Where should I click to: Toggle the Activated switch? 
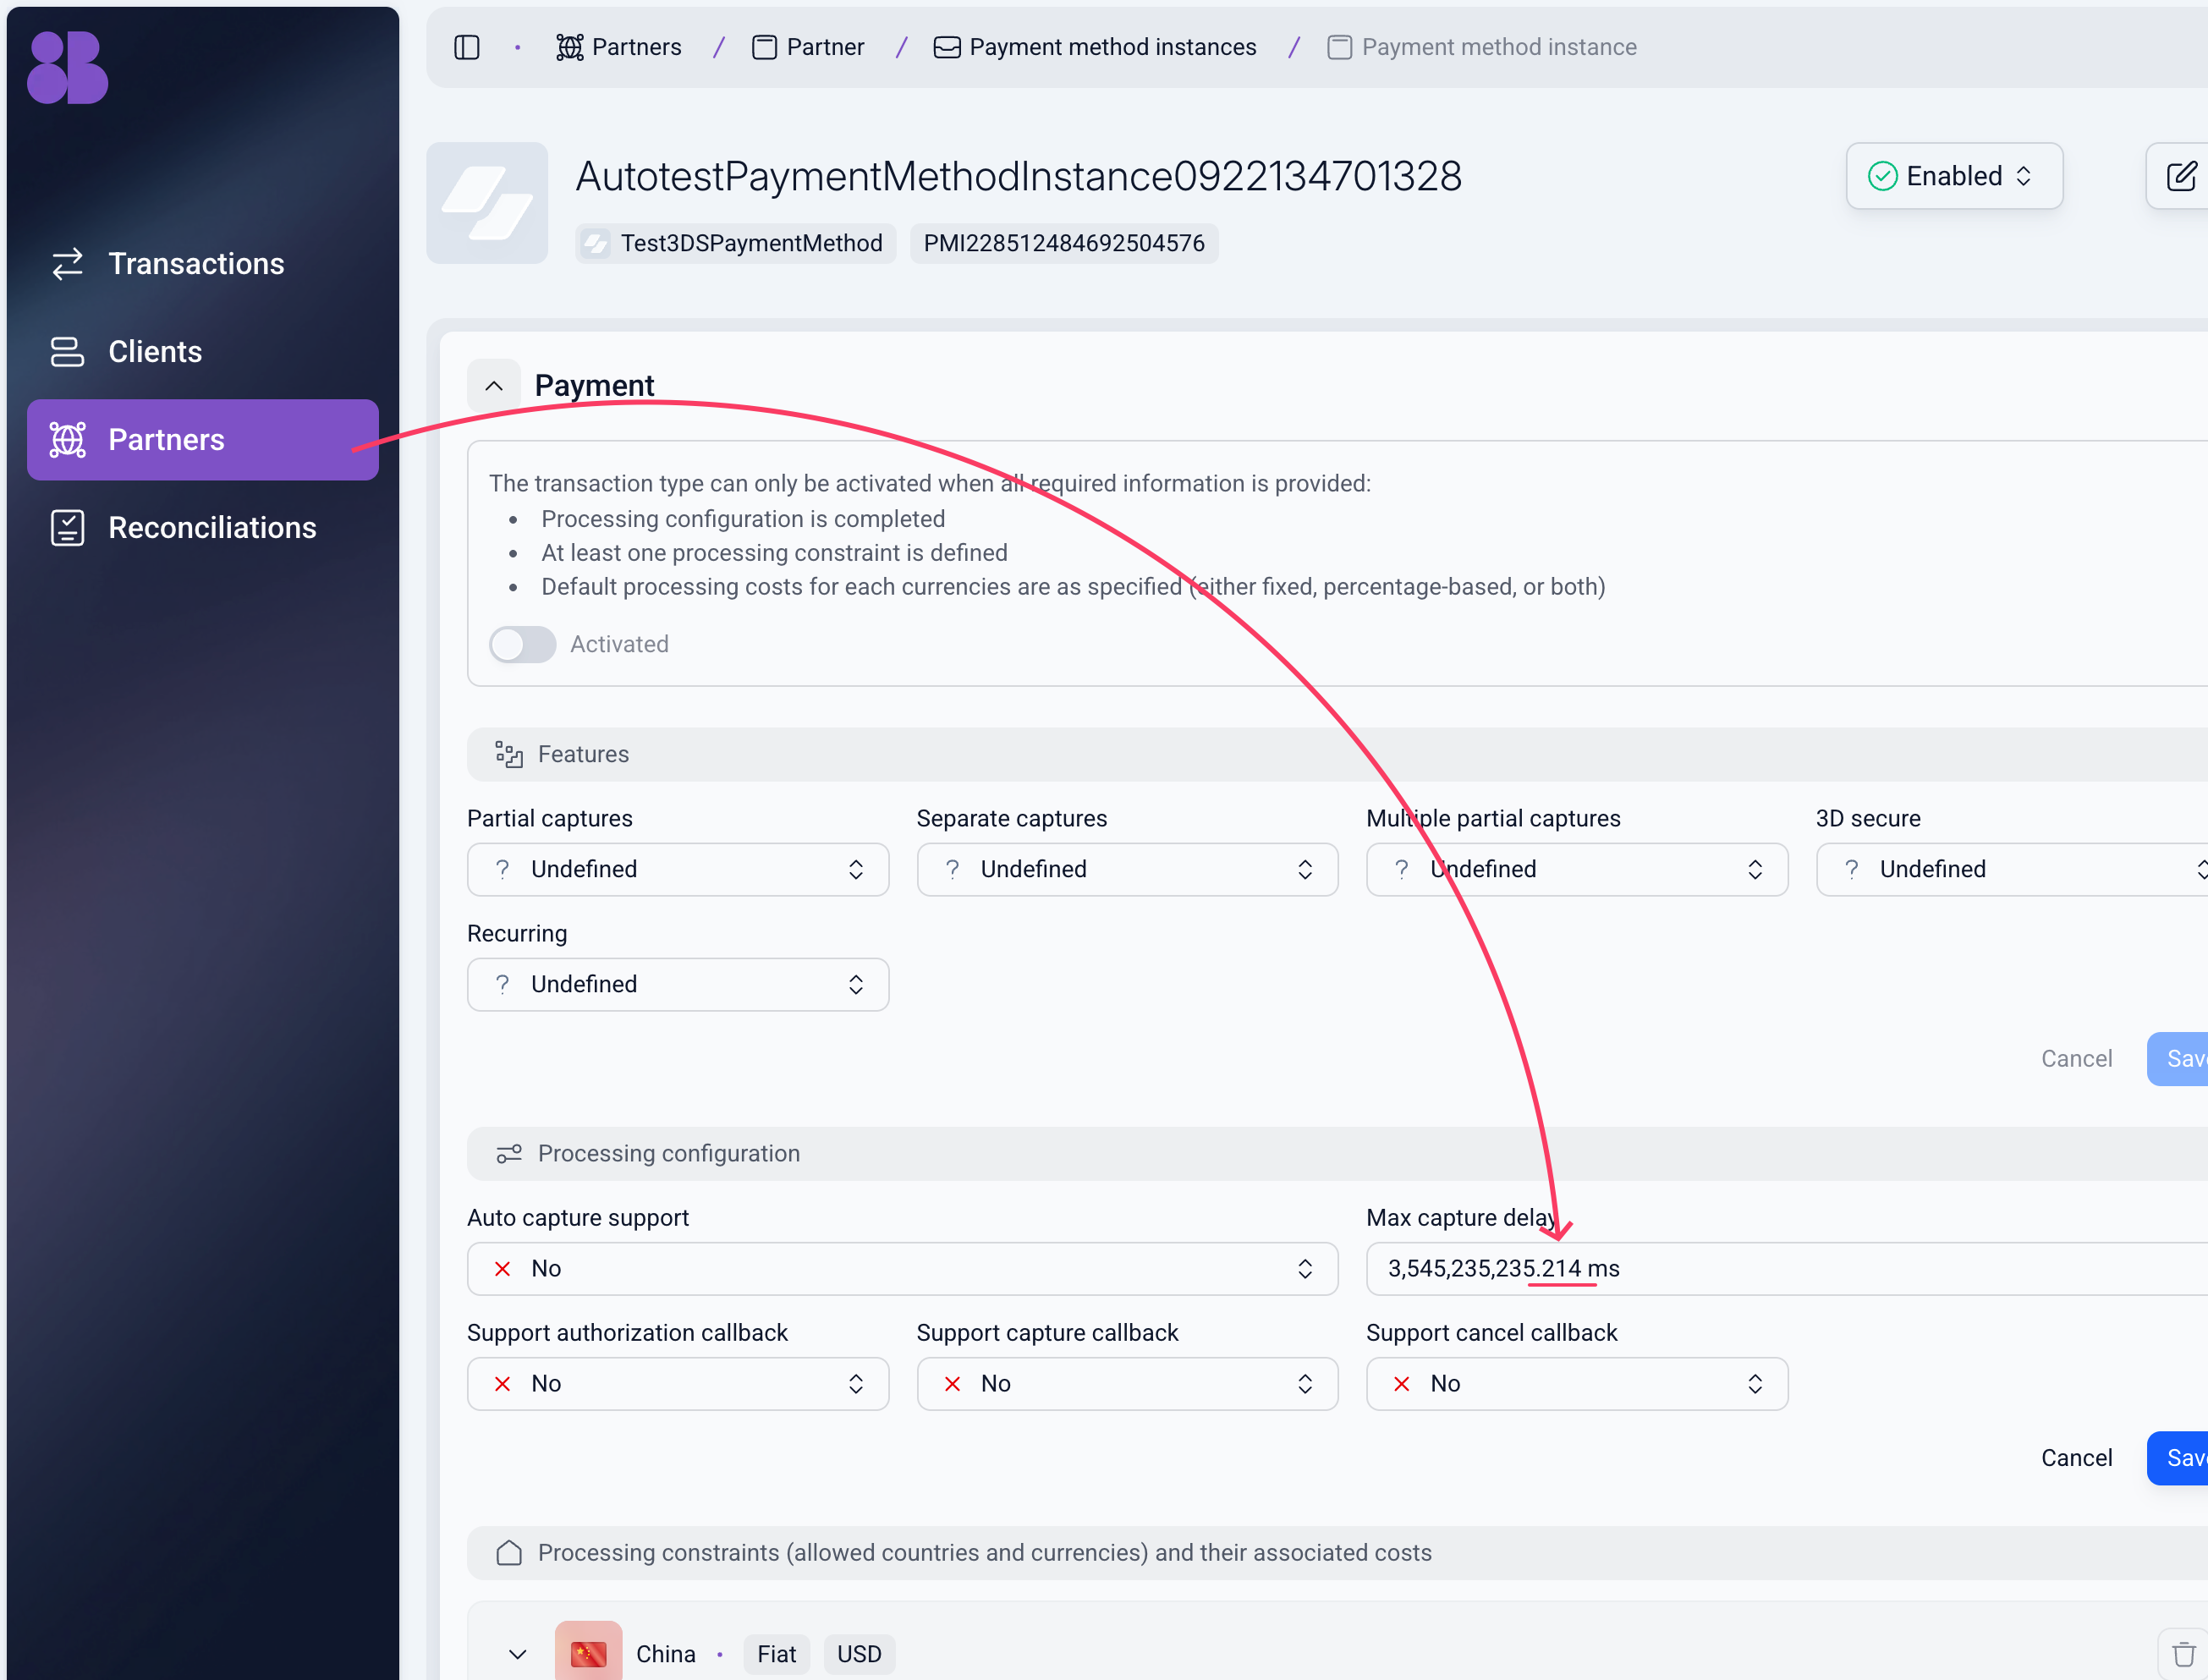[x=522, y=644]
